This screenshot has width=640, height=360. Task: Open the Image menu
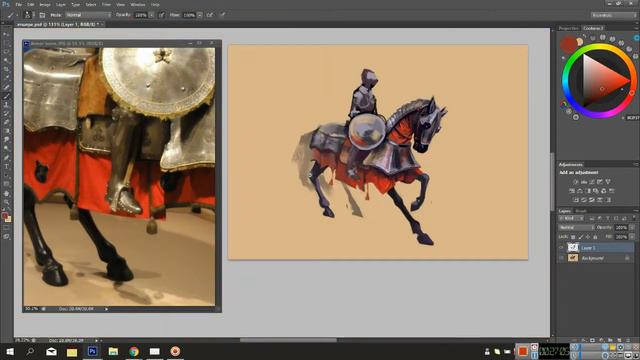coord(45,4)
